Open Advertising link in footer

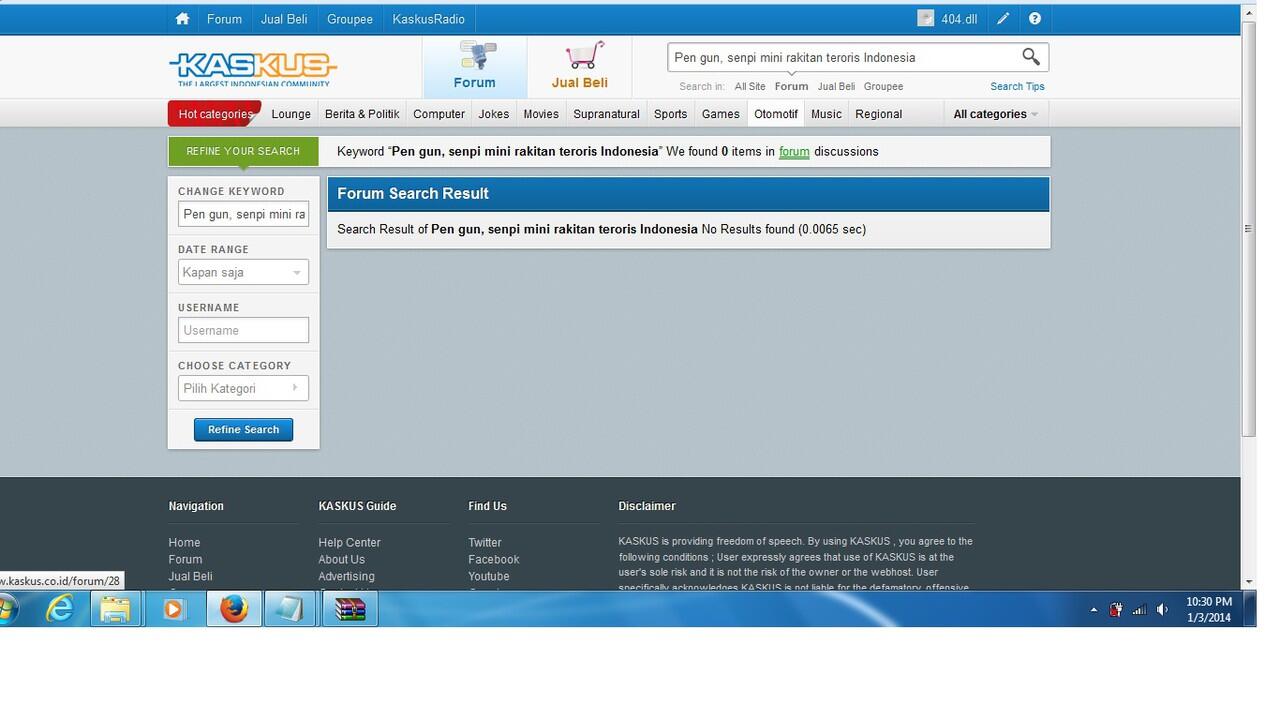point(346,577)
